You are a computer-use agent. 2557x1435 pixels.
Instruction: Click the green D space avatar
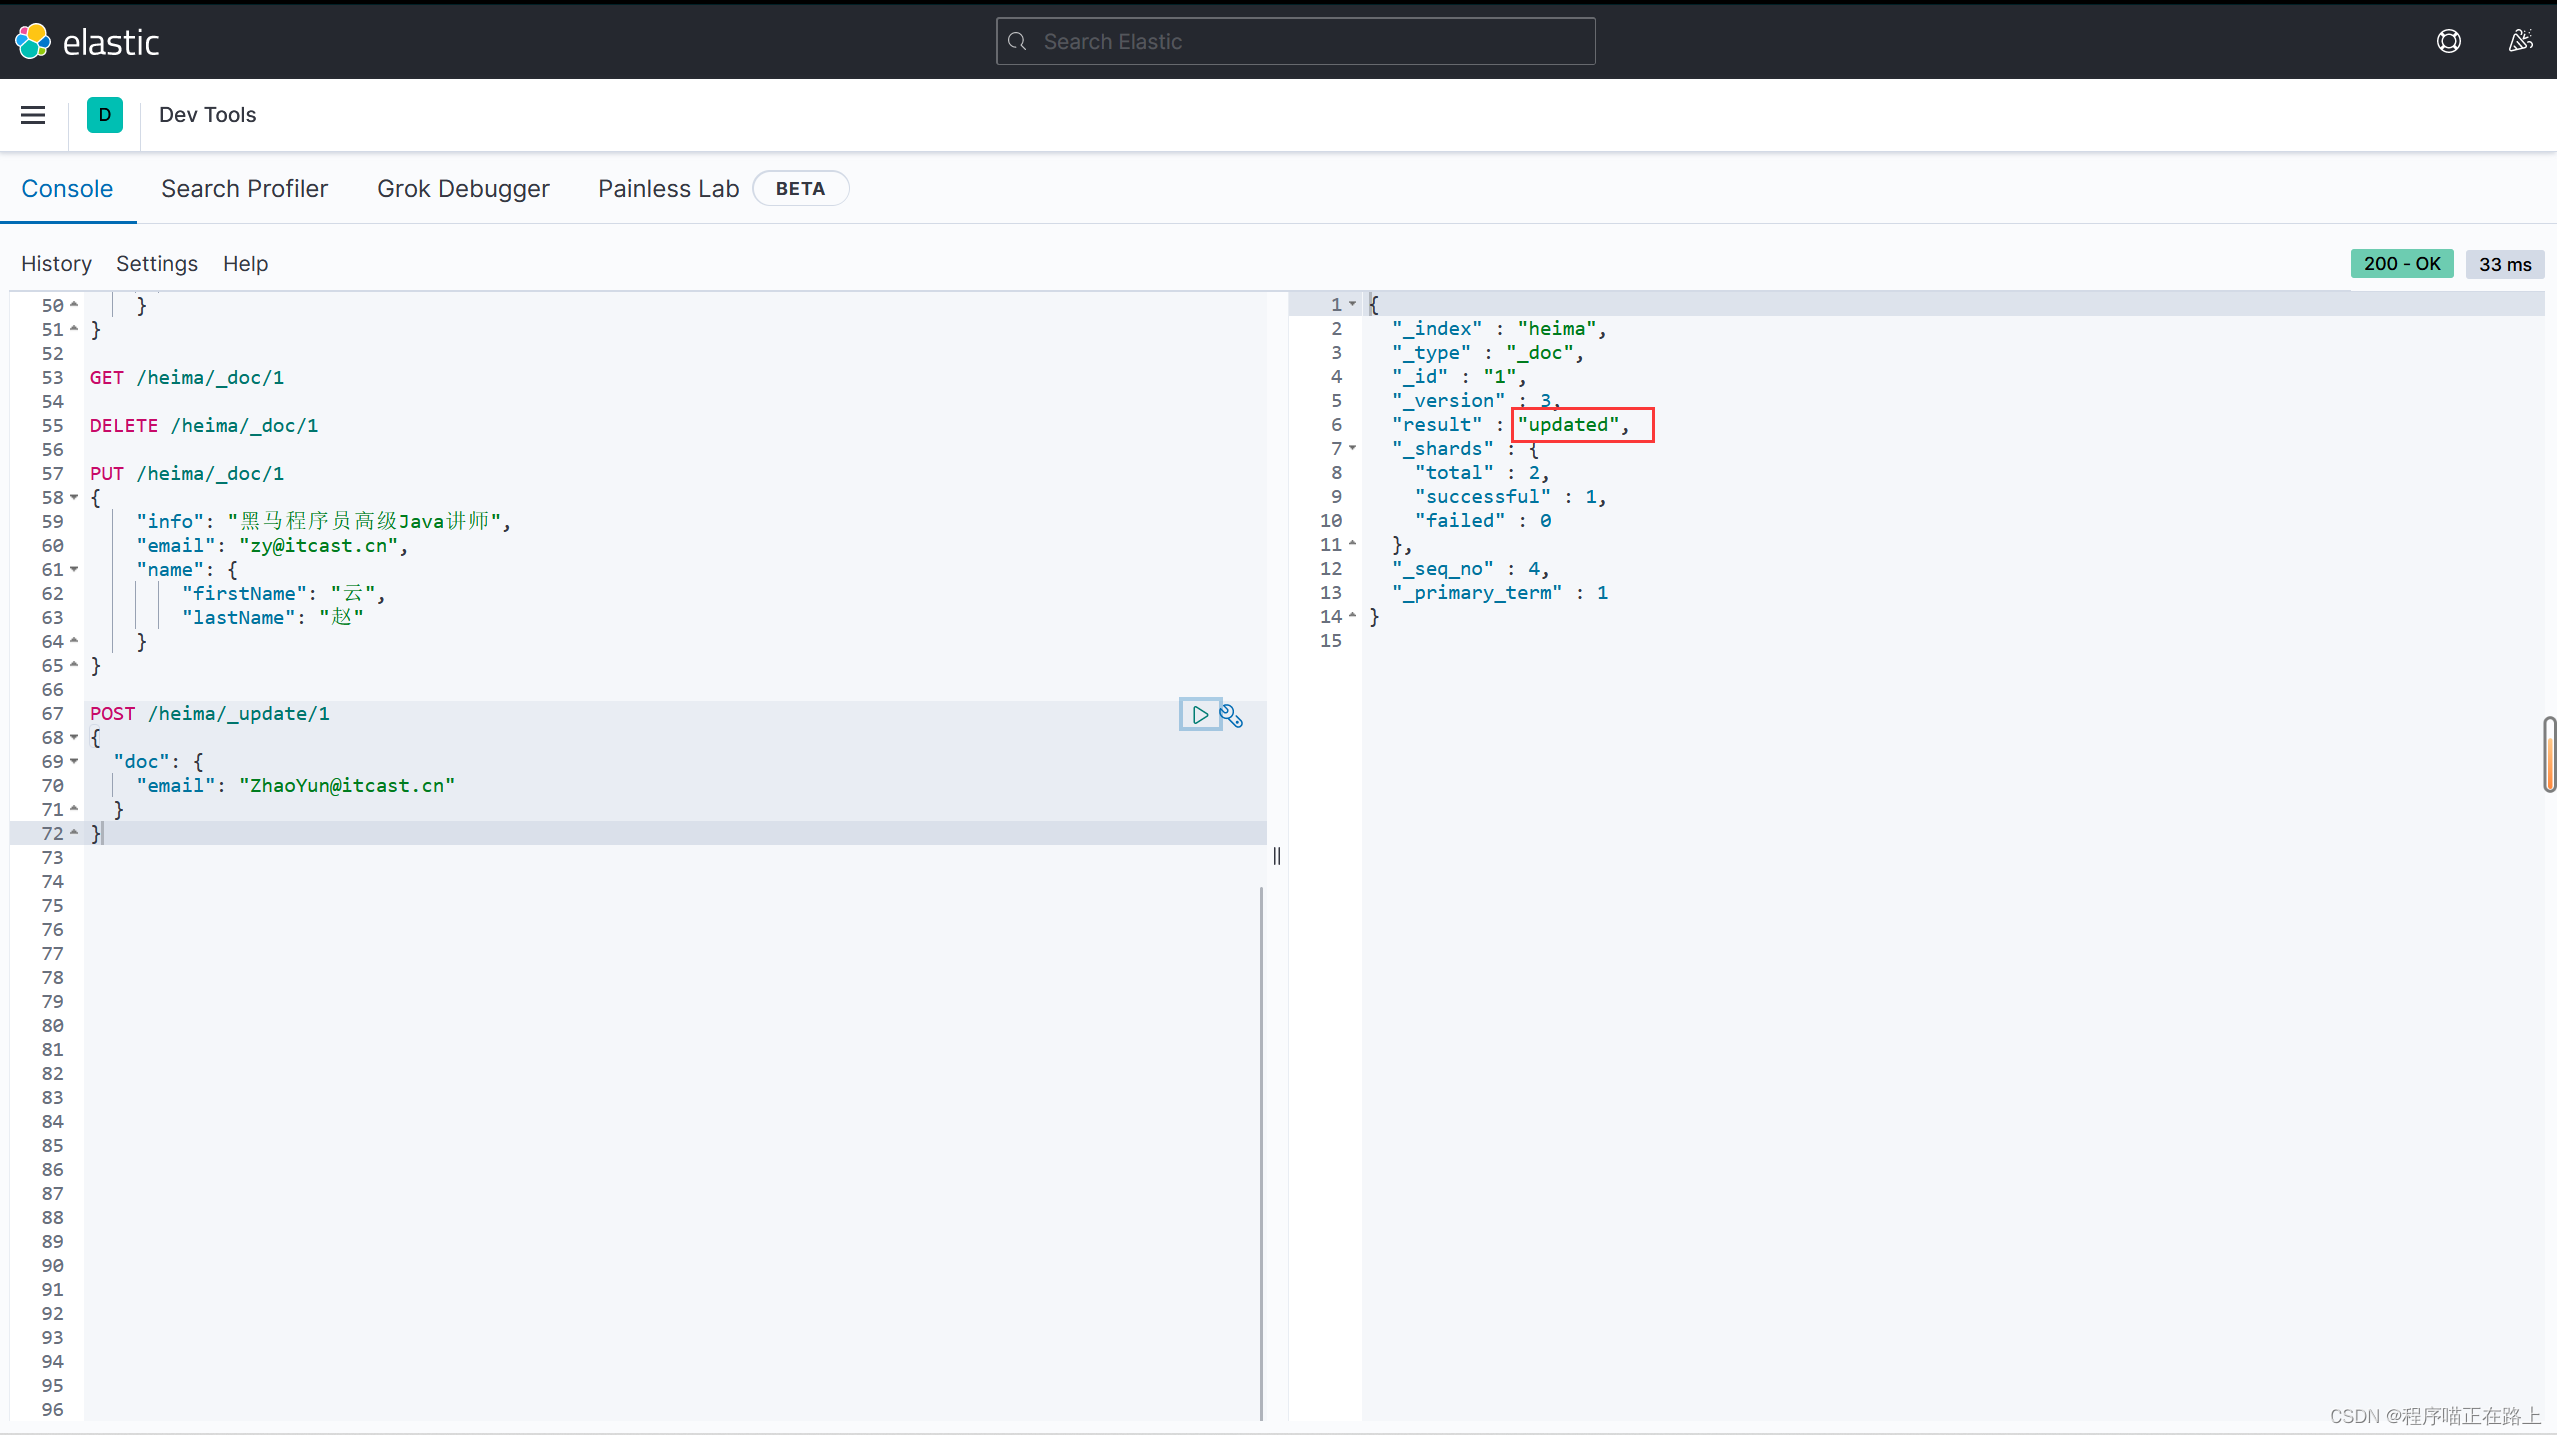pos(105,115)
